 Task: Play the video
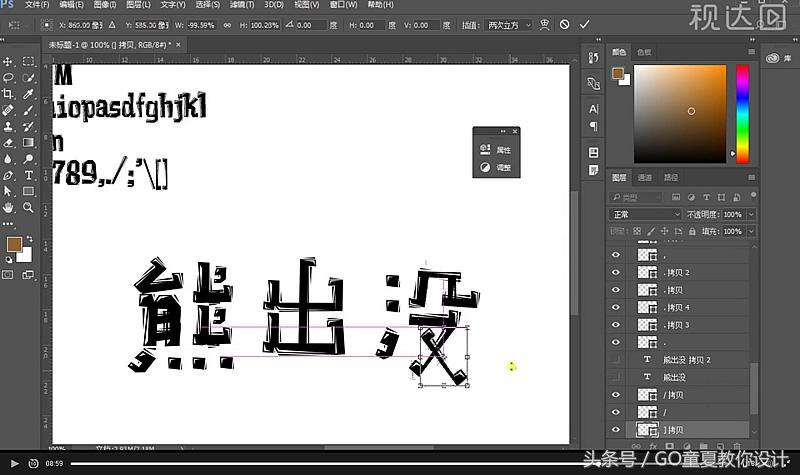tap(14, 463)
